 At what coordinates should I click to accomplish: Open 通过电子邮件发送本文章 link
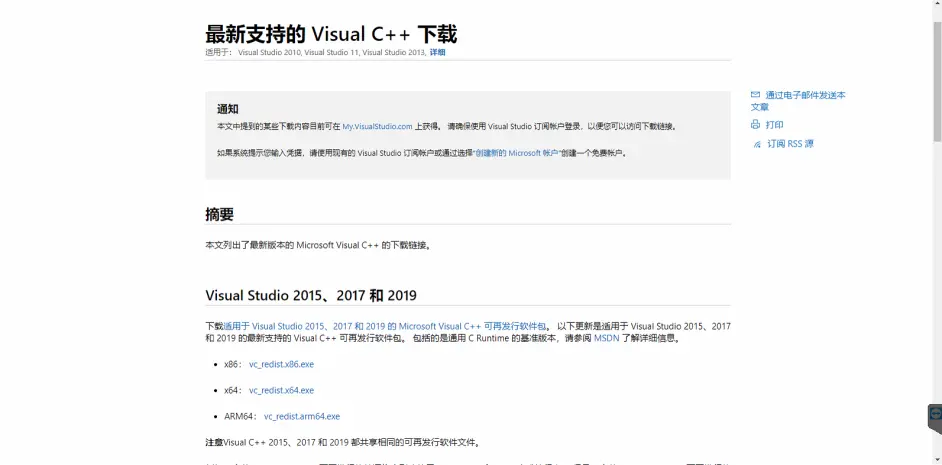799,101
